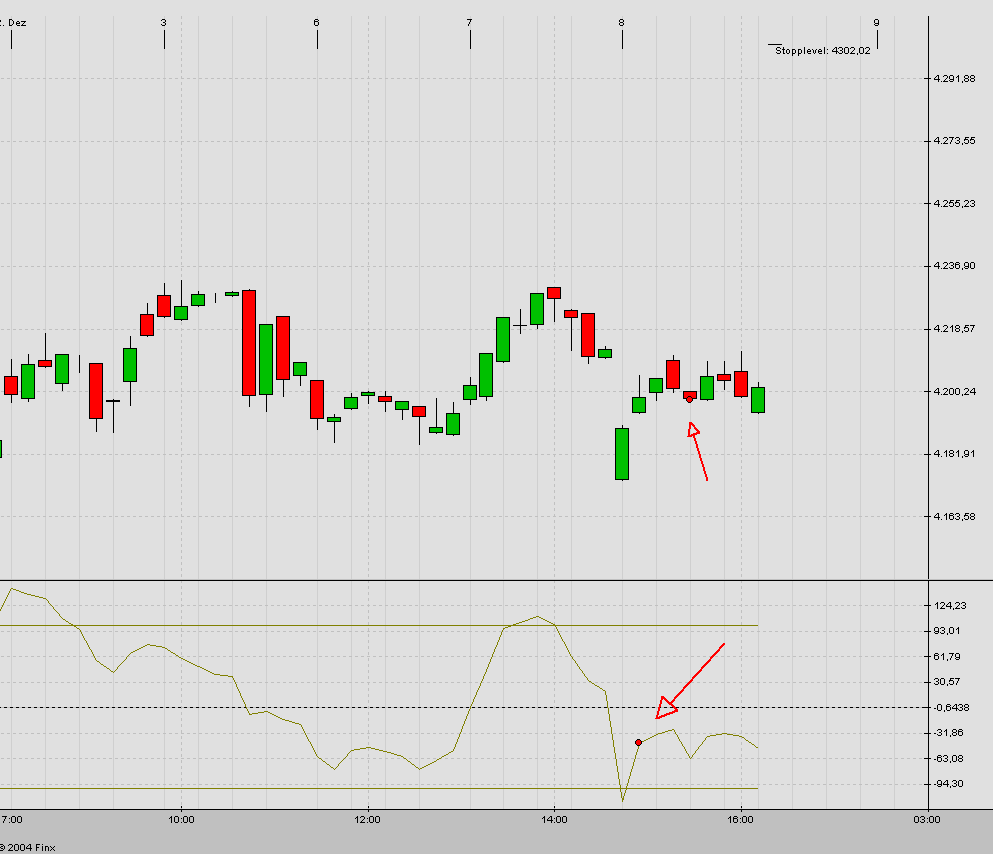Click the day 9 date marker
Screen dimensions: 993x854
click(x=877, y=23)
